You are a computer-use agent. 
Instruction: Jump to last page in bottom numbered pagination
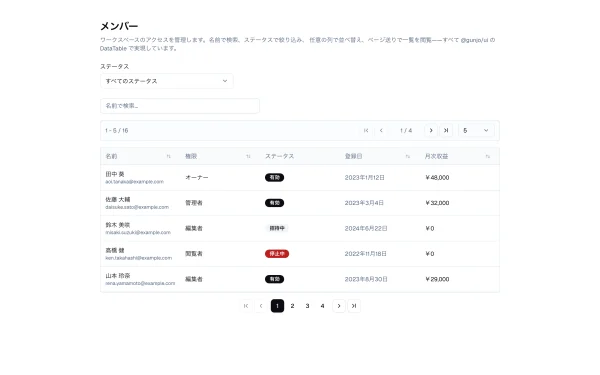click(354, 306)
